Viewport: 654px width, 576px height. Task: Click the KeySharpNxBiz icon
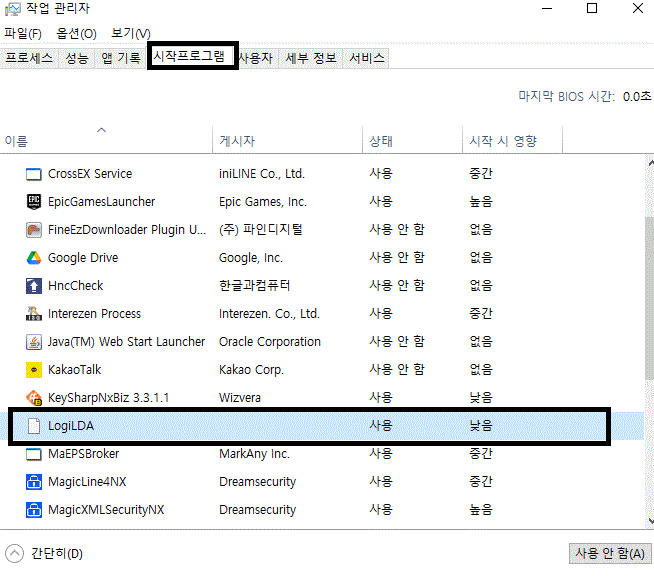coord(34,397)
